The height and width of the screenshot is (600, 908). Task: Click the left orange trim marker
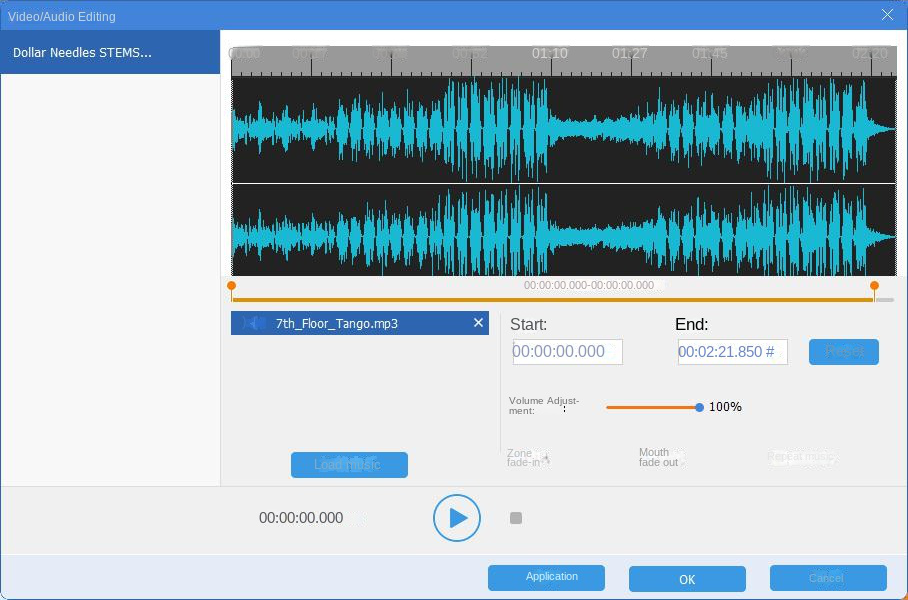(x=231, y=286)
